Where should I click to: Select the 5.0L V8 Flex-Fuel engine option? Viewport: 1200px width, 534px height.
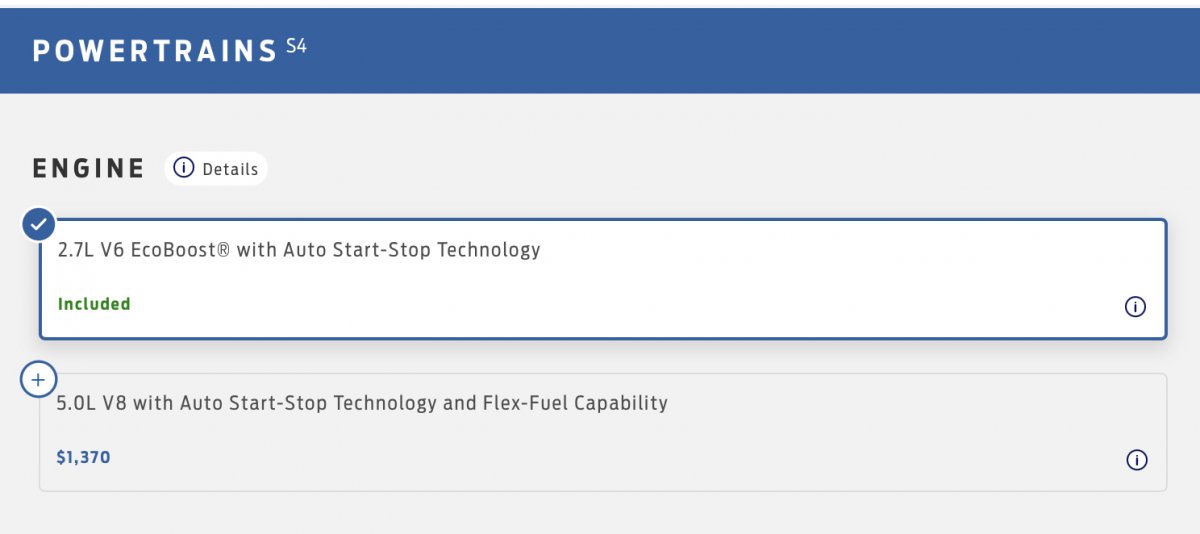click(x=602, y=432)
